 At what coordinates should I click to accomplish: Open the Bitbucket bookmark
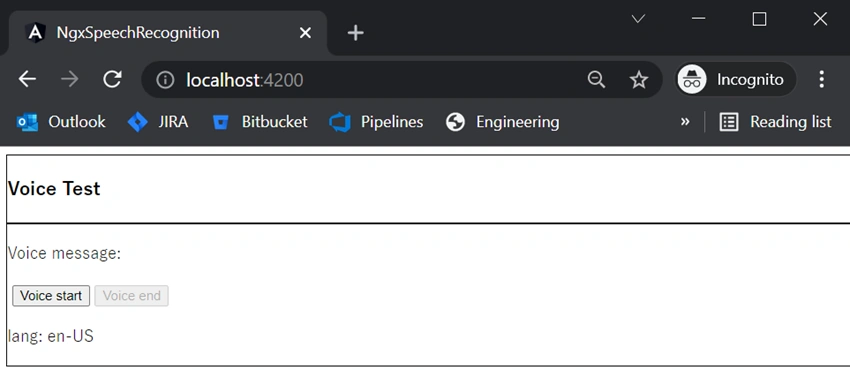coord(260,122)
